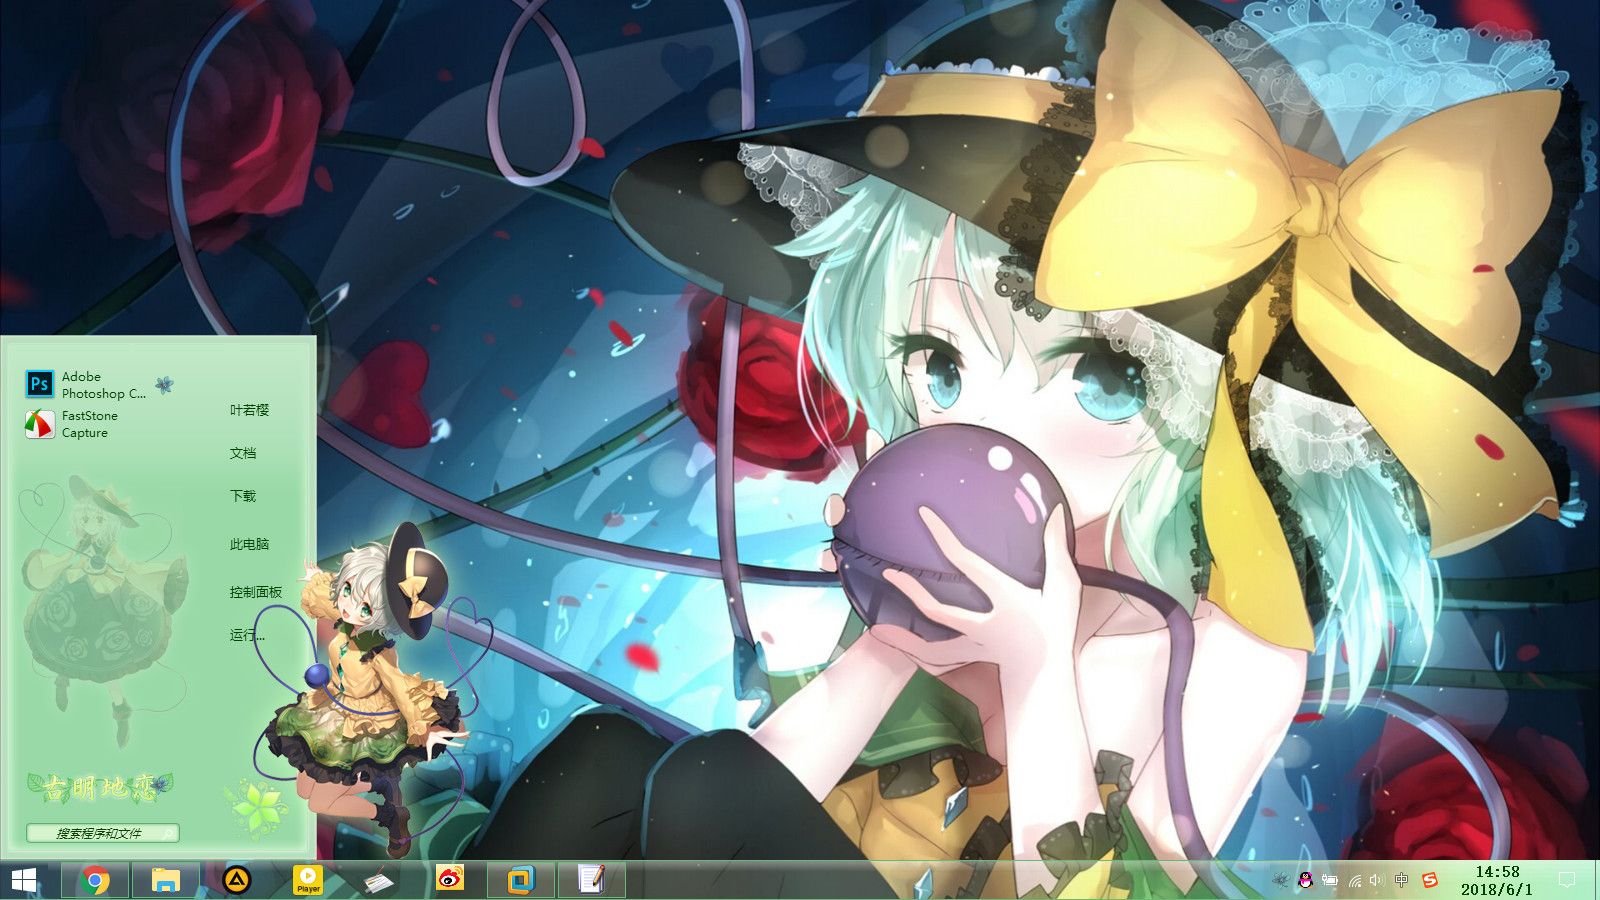
Task: Switch the 中 input language indicator
Action: click(1402, 880)
